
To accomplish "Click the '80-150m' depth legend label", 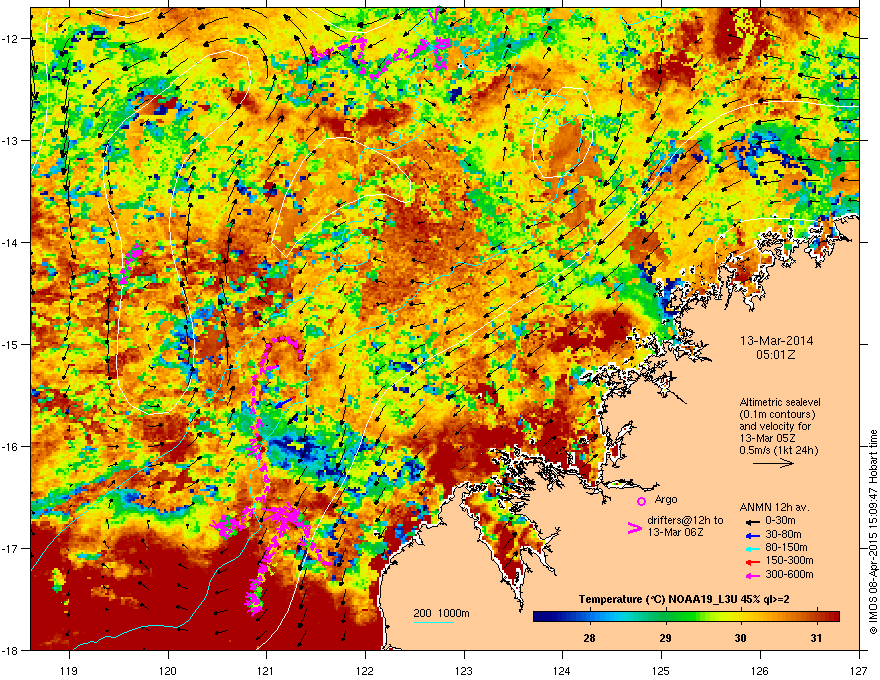I will tap(786, 547).
